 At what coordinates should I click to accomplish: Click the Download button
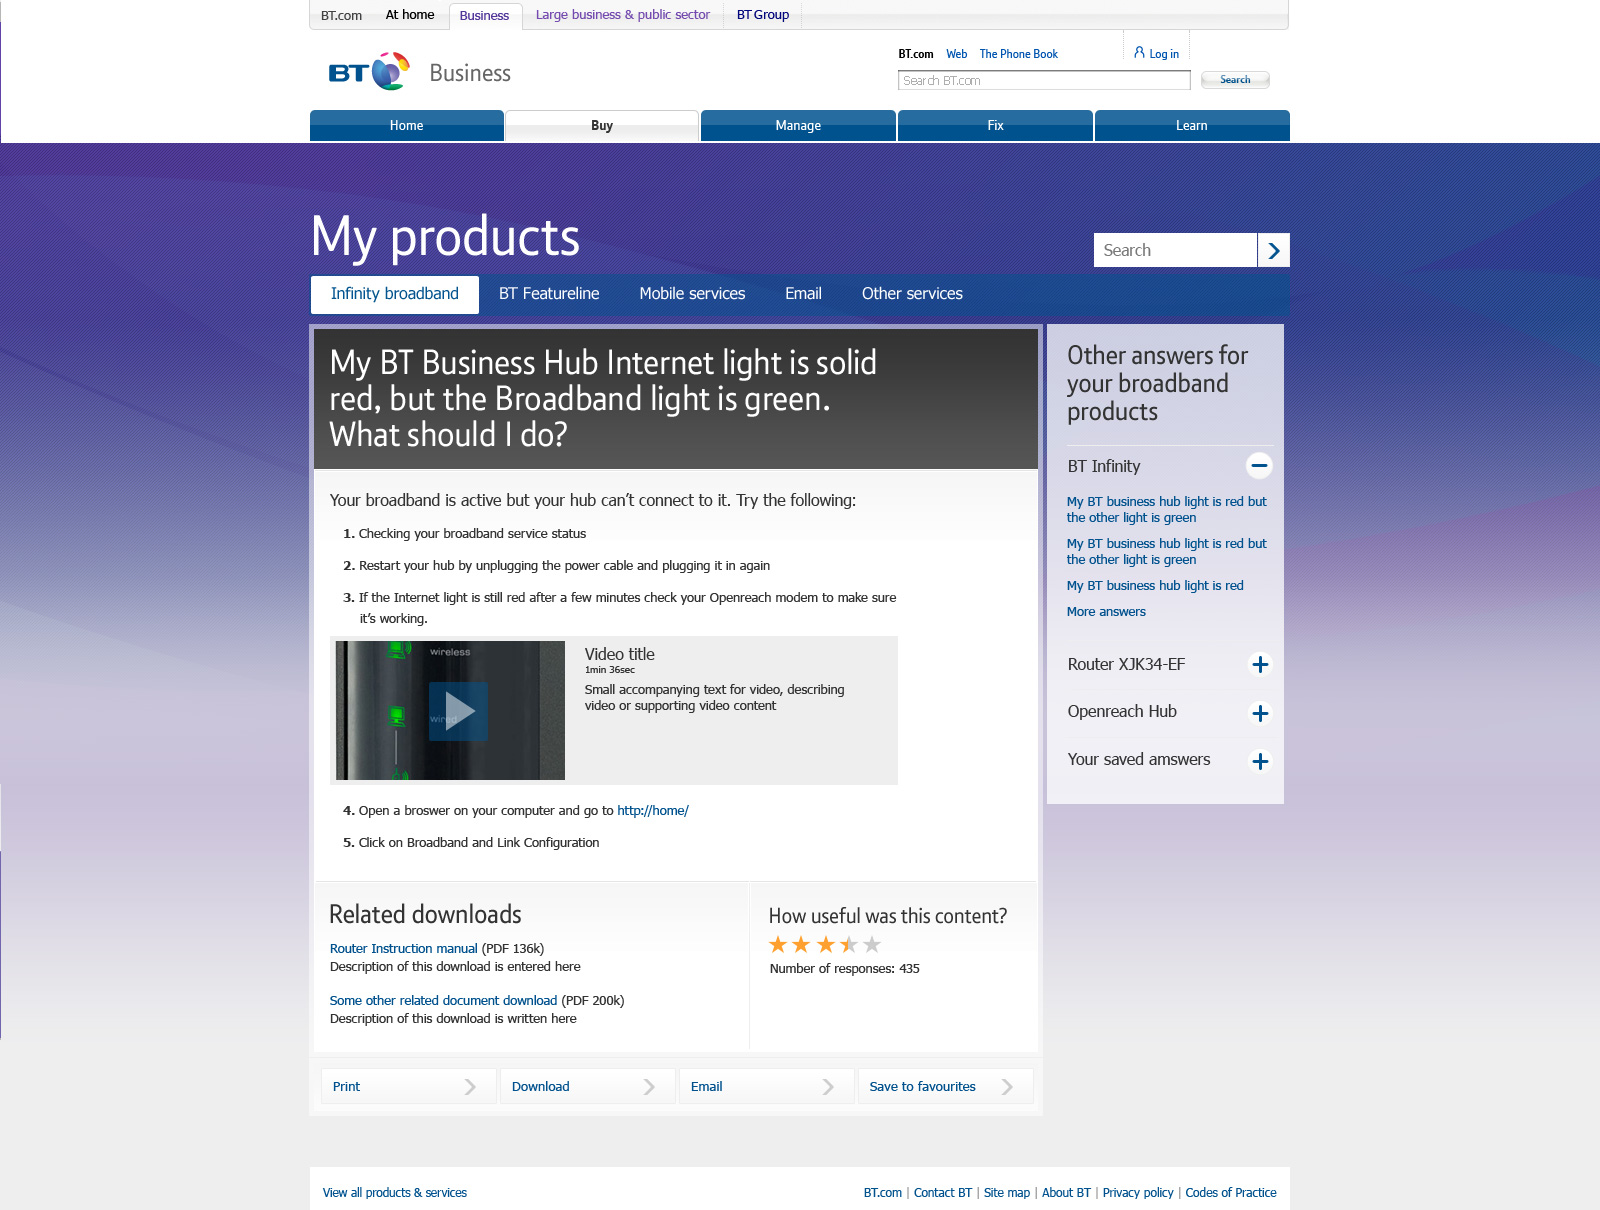587,1086
